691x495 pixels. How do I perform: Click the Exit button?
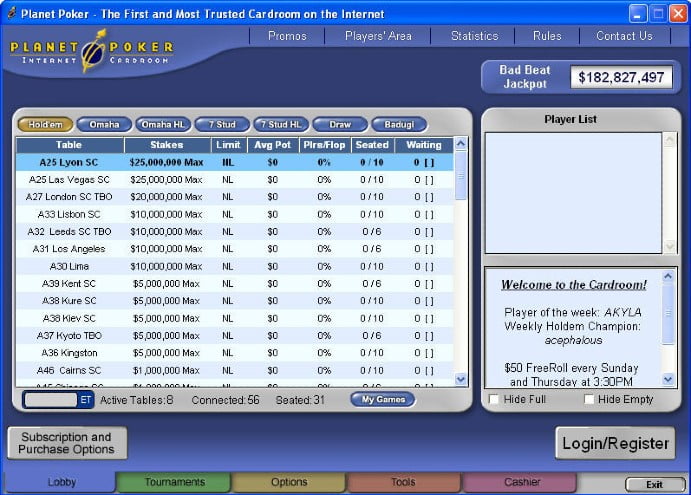click(x=654, y=484)
